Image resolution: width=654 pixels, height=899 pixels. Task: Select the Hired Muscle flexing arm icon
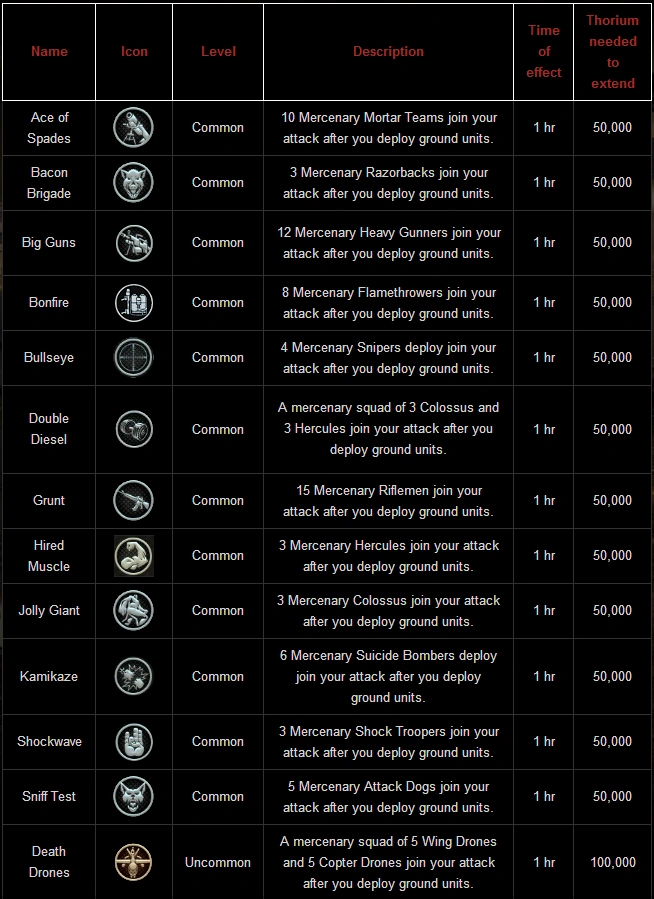[x=133, y=555]
